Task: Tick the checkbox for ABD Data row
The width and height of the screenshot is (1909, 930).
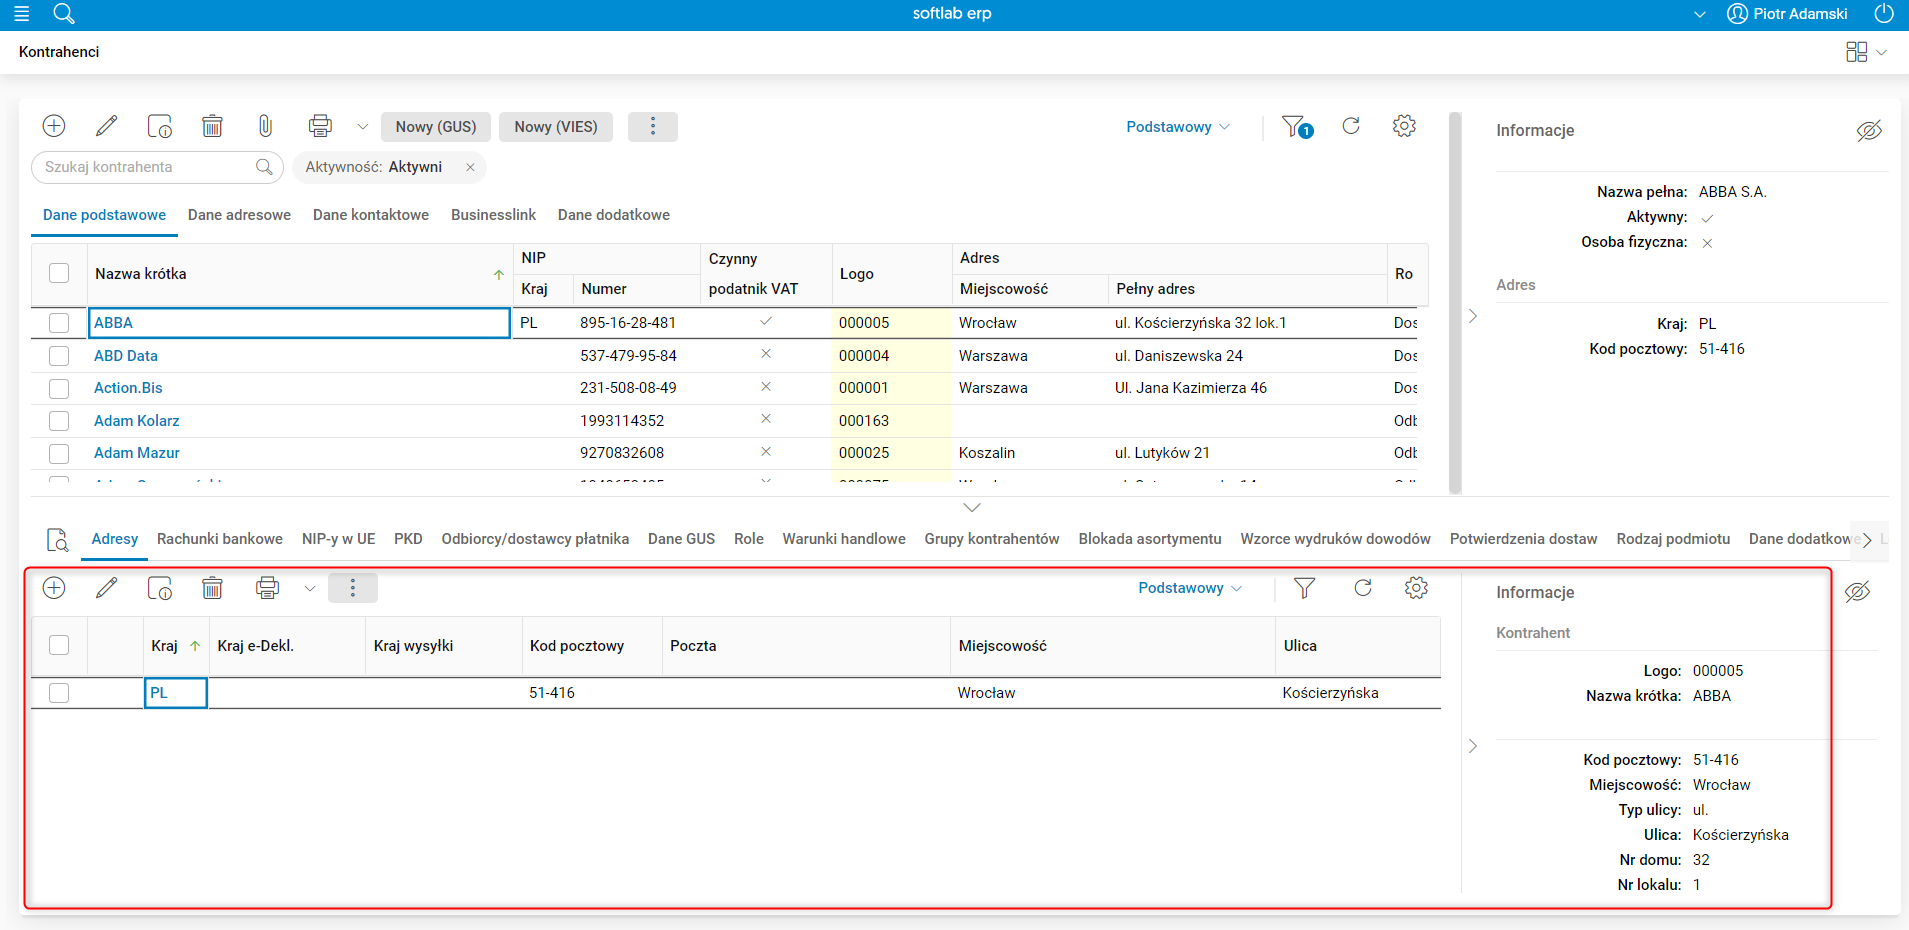Action: tap(59, 356)
